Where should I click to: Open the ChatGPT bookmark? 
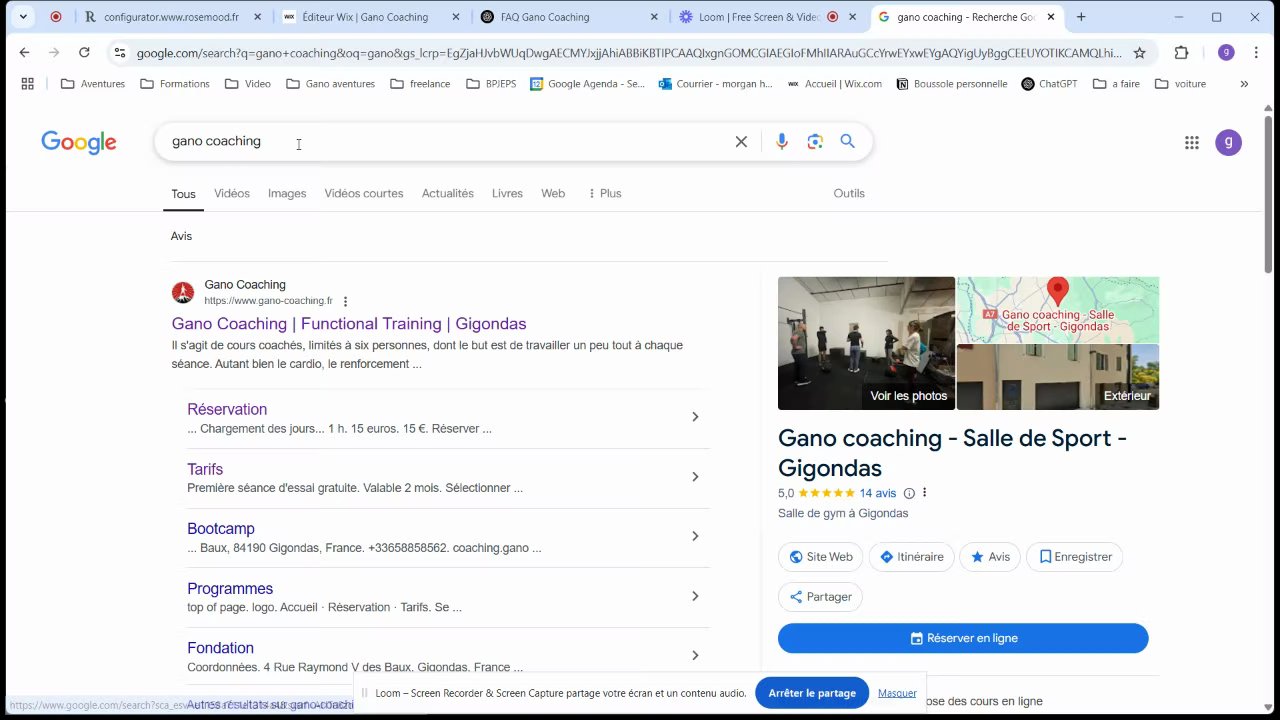1049,84
